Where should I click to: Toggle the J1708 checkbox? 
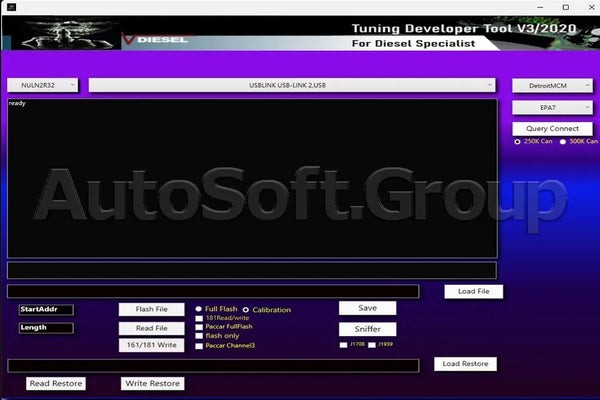tap(343, 345)
